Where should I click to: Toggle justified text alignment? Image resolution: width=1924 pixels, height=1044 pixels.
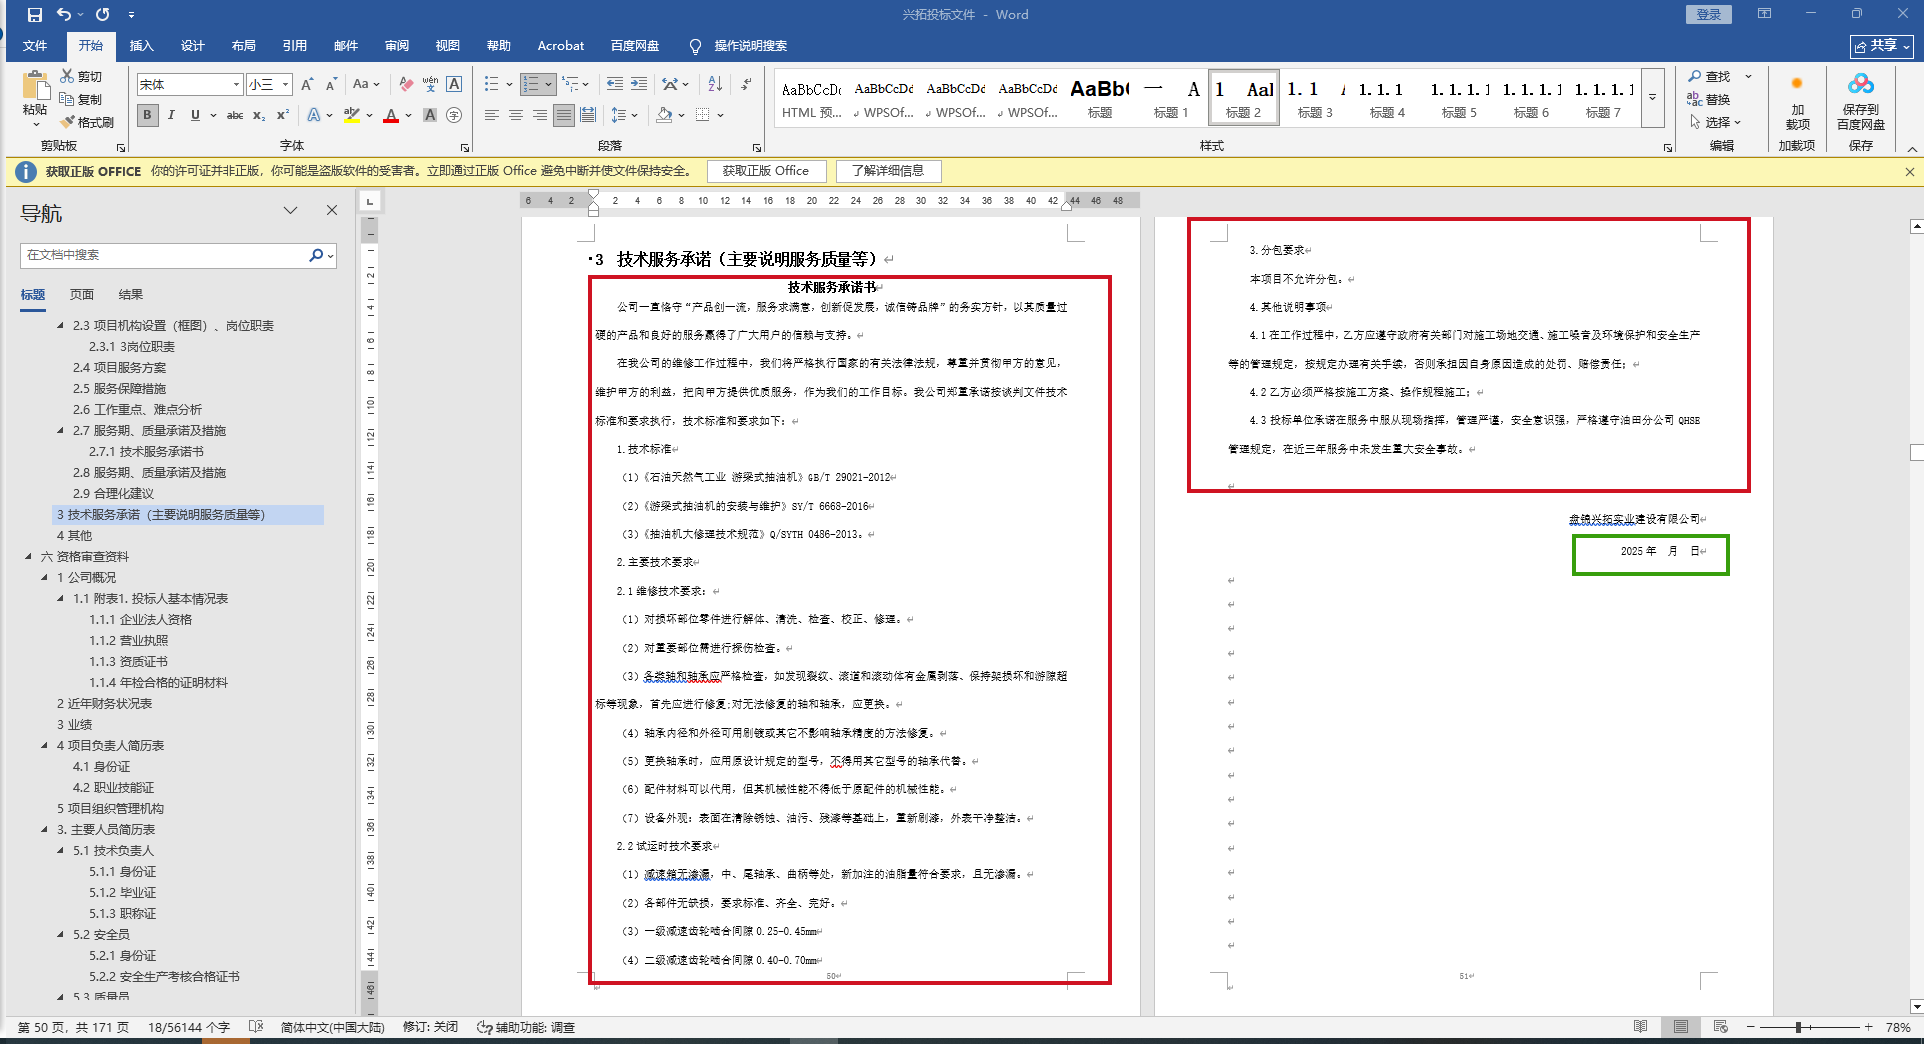pyautogui.click(x=564, y=115)
